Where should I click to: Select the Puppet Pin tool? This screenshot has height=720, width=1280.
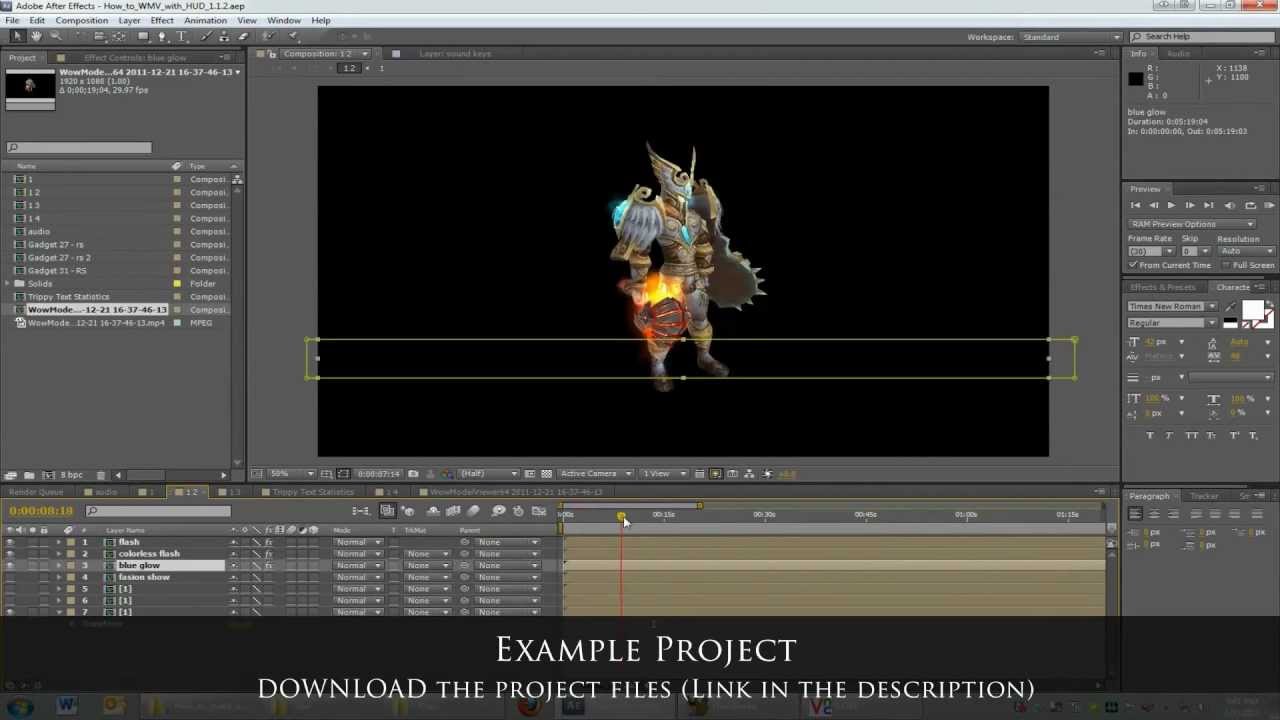click(294, 37)
